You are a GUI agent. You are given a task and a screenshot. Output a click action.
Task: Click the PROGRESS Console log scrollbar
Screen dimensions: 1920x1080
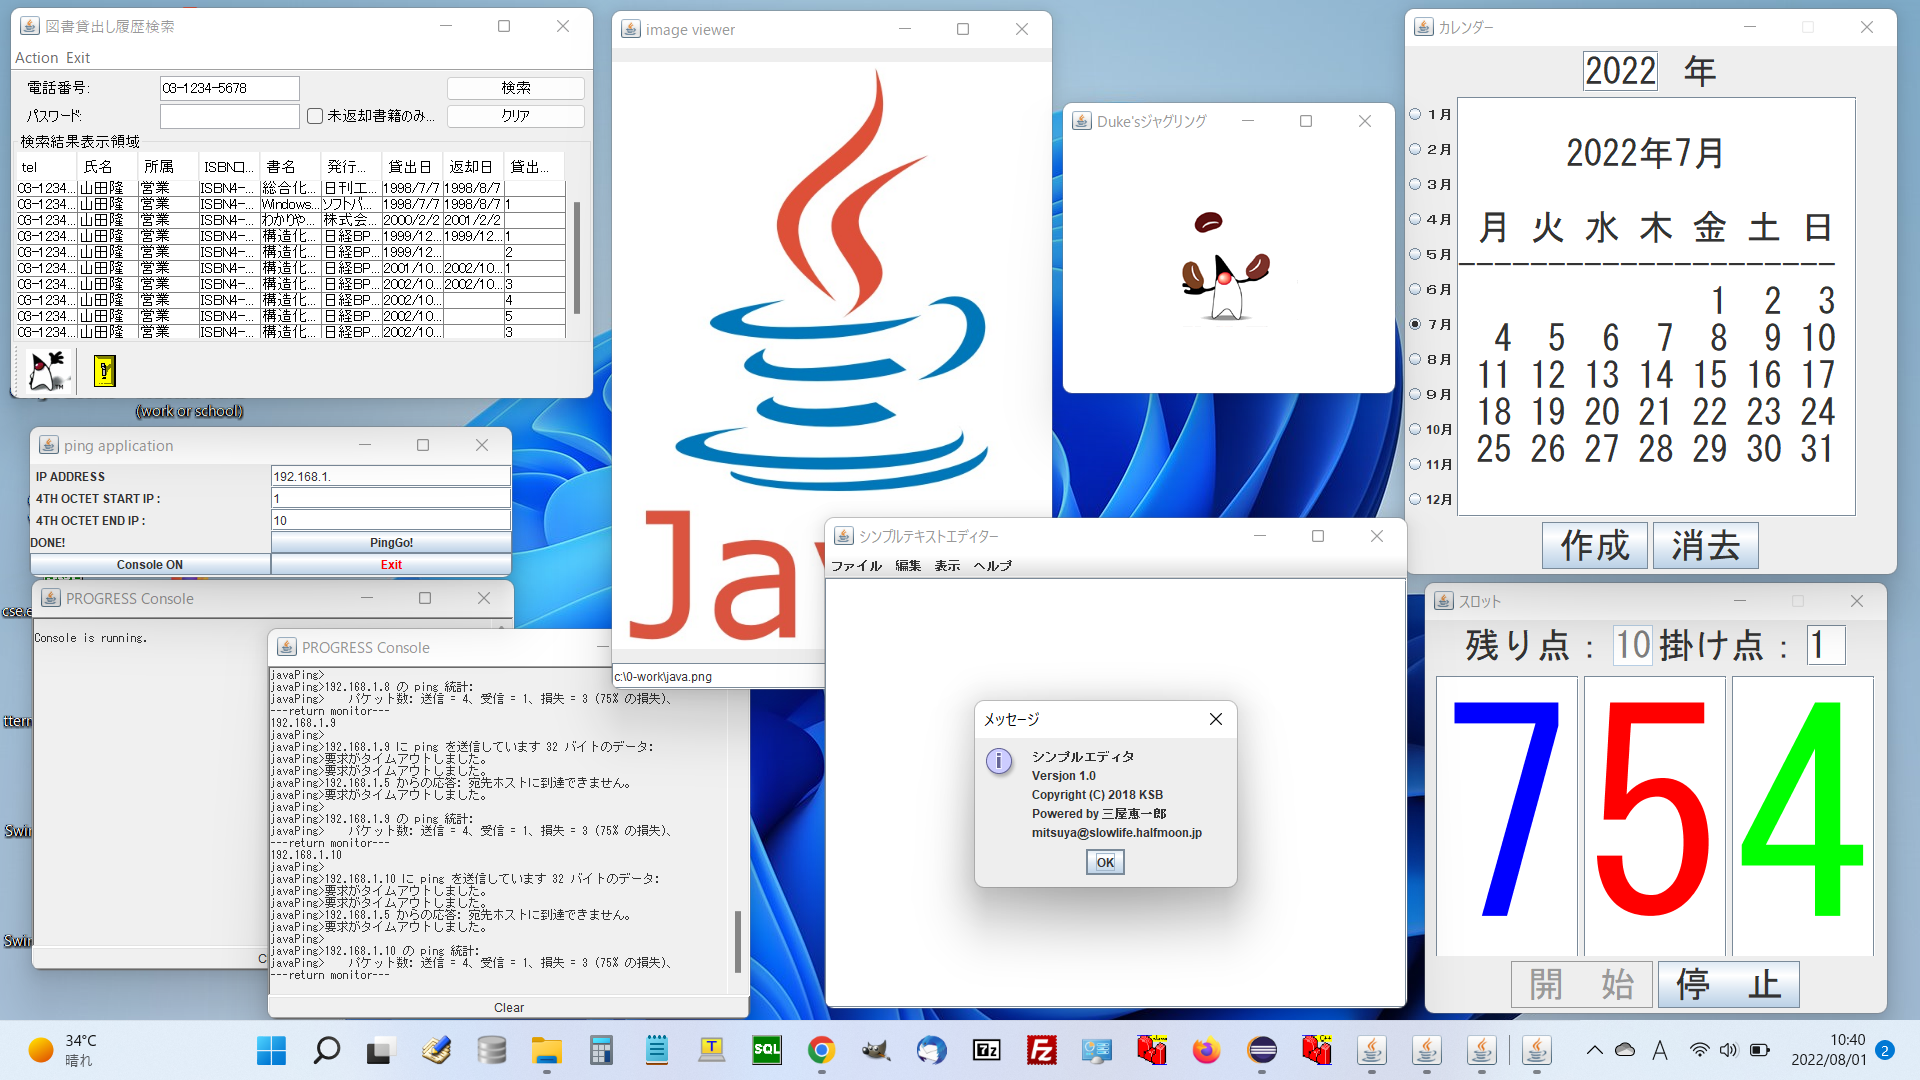[x=738, y=940]
